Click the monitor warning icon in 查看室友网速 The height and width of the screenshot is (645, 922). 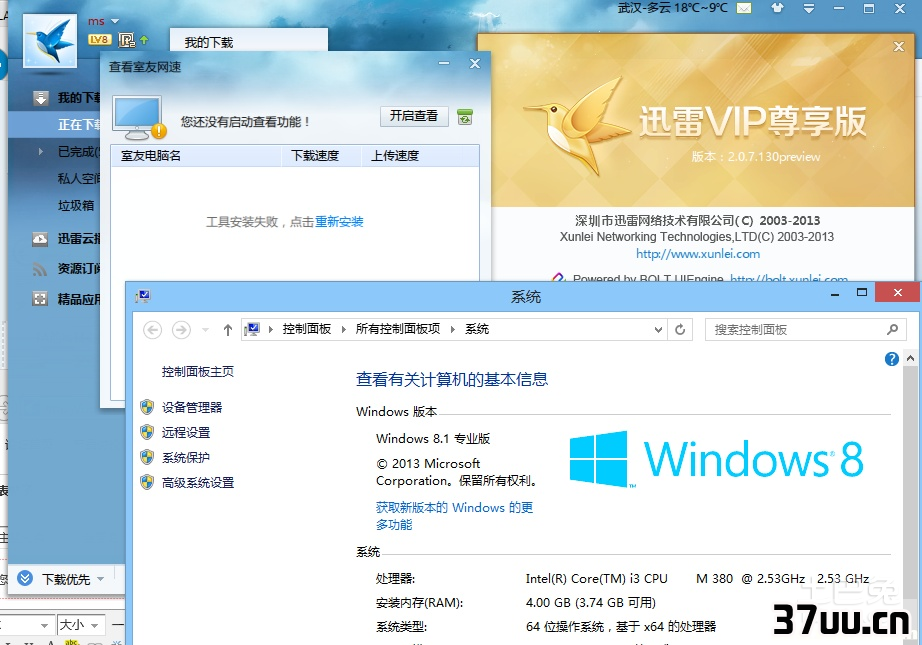coord(138,118)
